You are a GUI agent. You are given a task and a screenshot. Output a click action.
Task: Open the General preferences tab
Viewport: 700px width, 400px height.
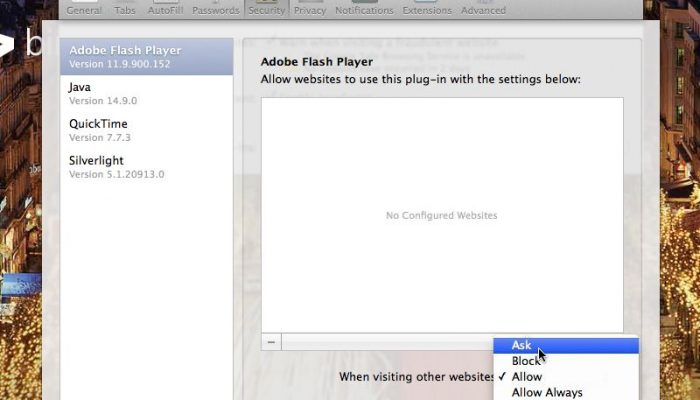[x=84, y=9]
